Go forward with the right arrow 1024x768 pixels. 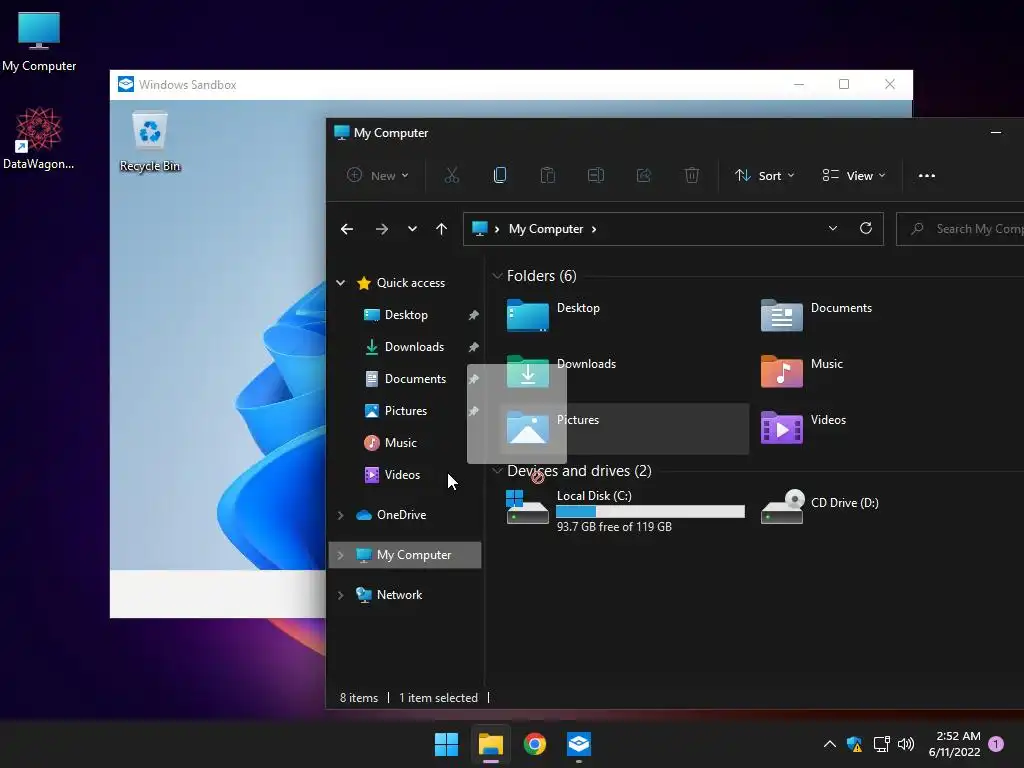coord(381,229)
